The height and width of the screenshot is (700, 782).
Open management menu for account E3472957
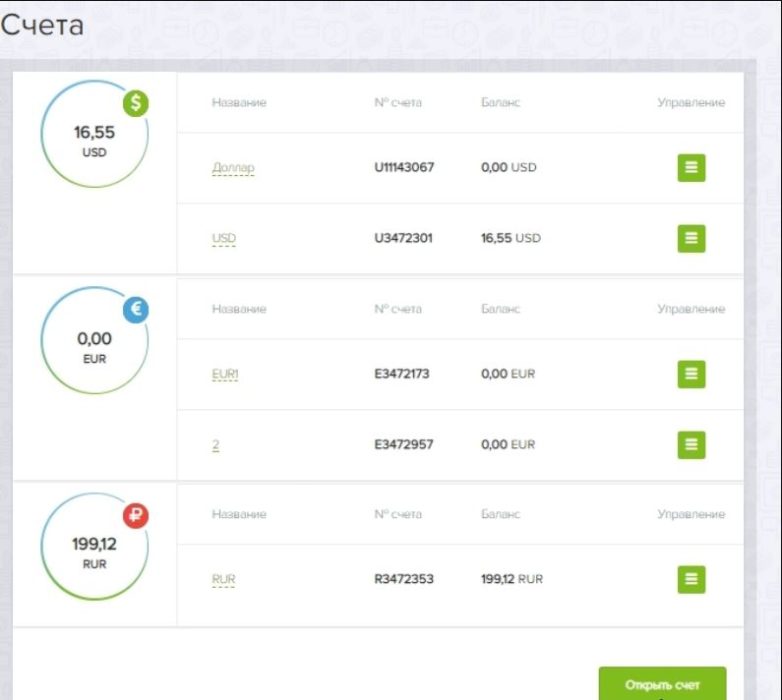coord(691,444)
